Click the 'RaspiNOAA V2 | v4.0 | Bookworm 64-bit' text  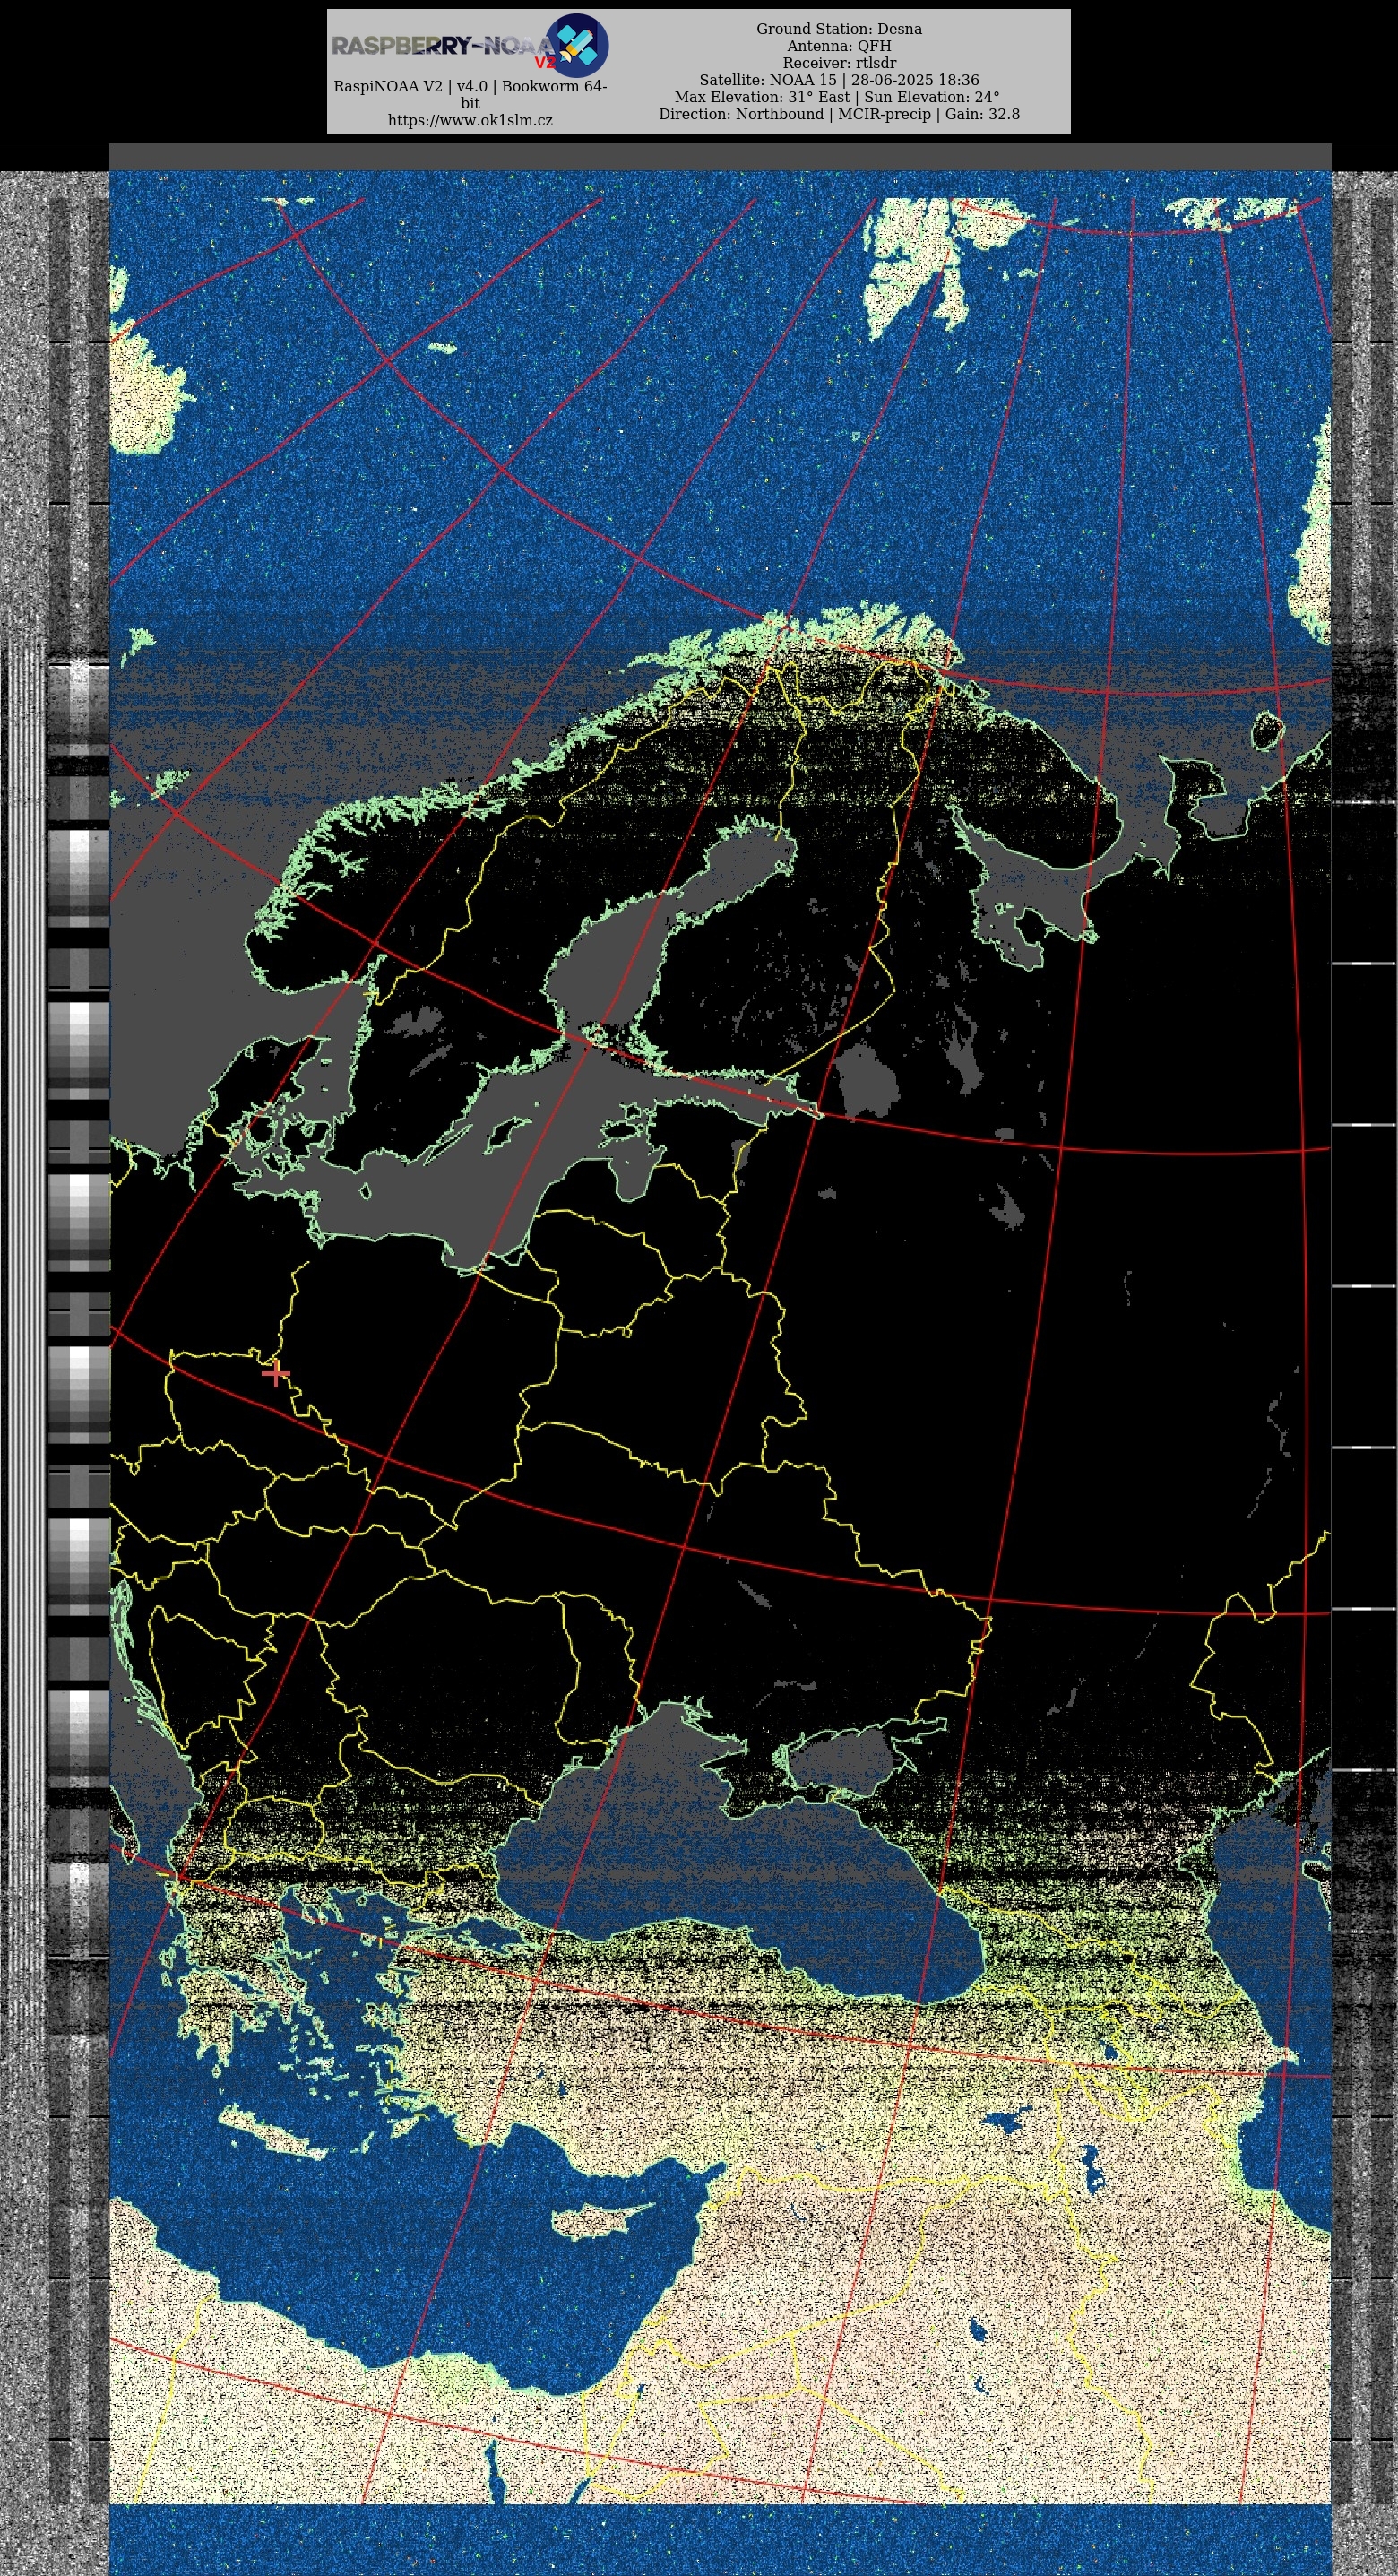(470, 94)
